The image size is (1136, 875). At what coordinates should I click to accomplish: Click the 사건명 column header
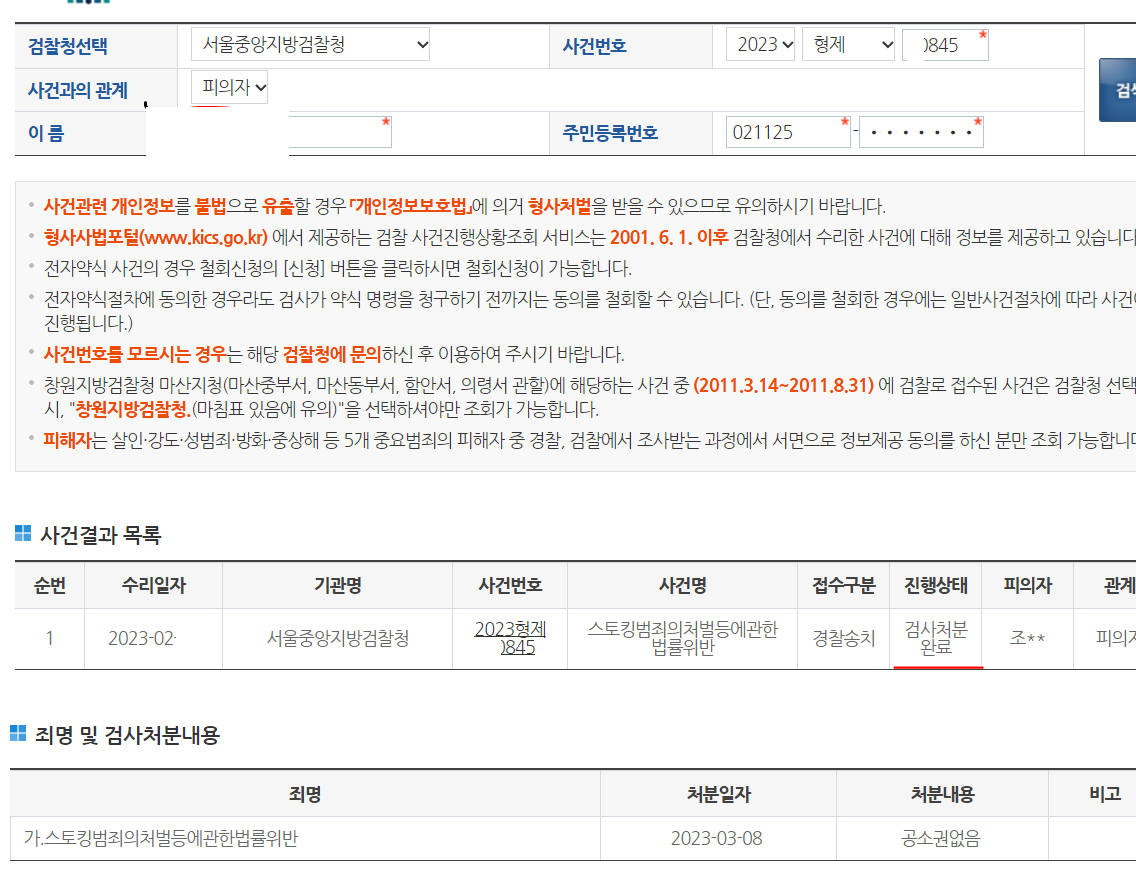coord(683,586)
